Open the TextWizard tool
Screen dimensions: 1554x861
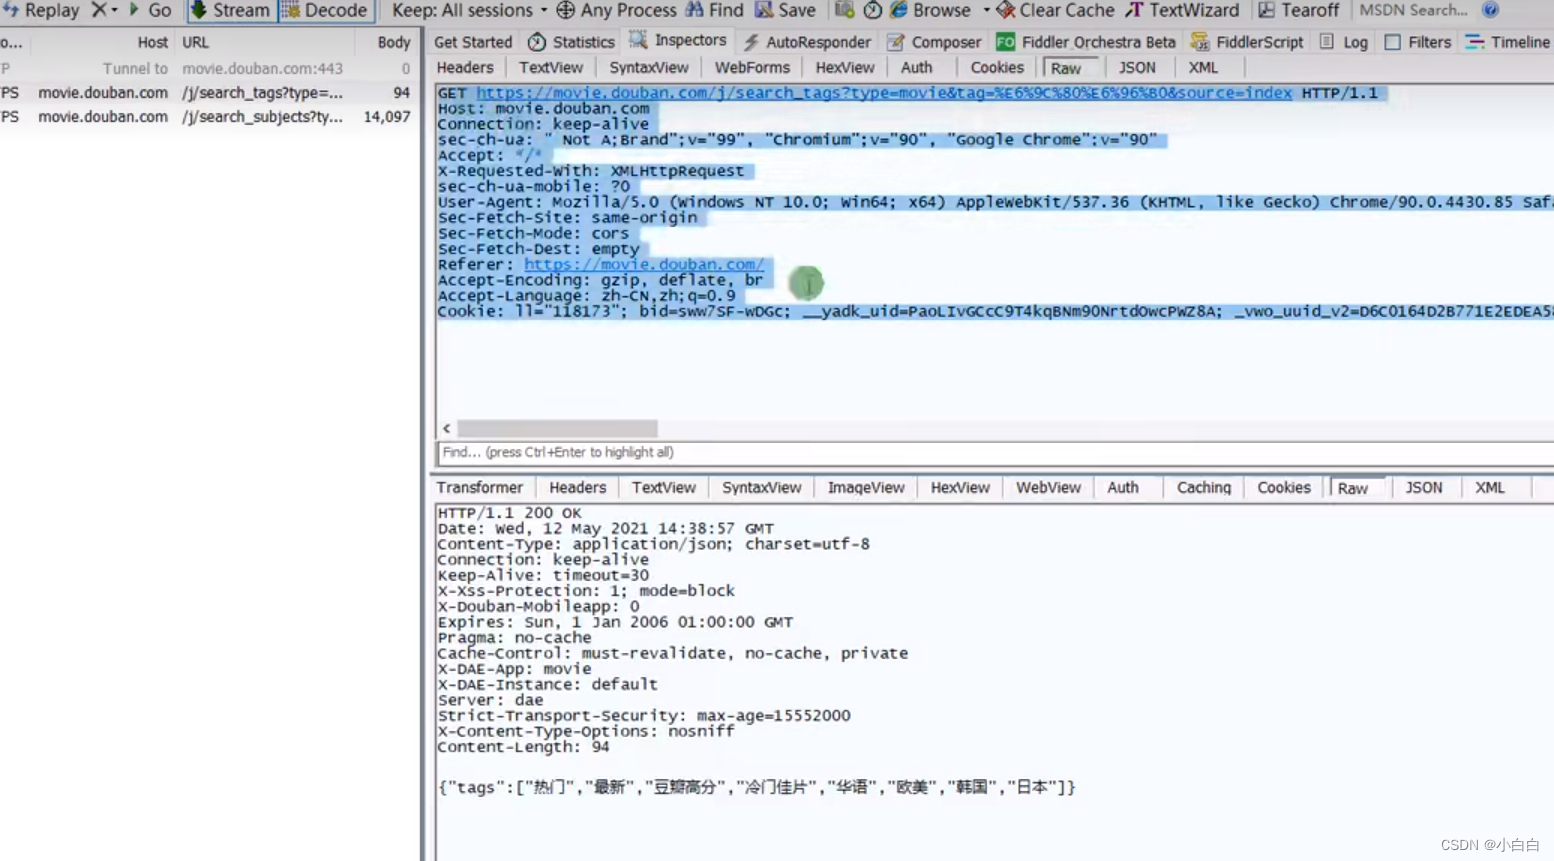pyautogui.click(x=1182, y=10)
